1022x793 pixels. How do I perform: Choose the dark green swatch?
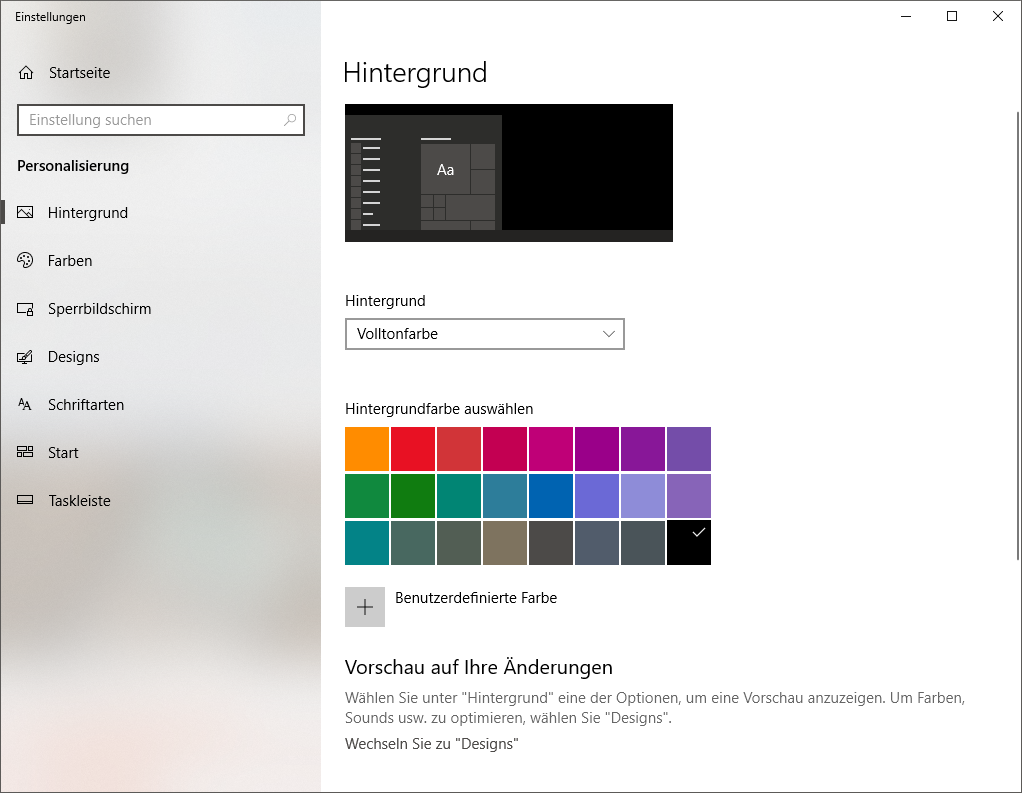pos(413,496)
